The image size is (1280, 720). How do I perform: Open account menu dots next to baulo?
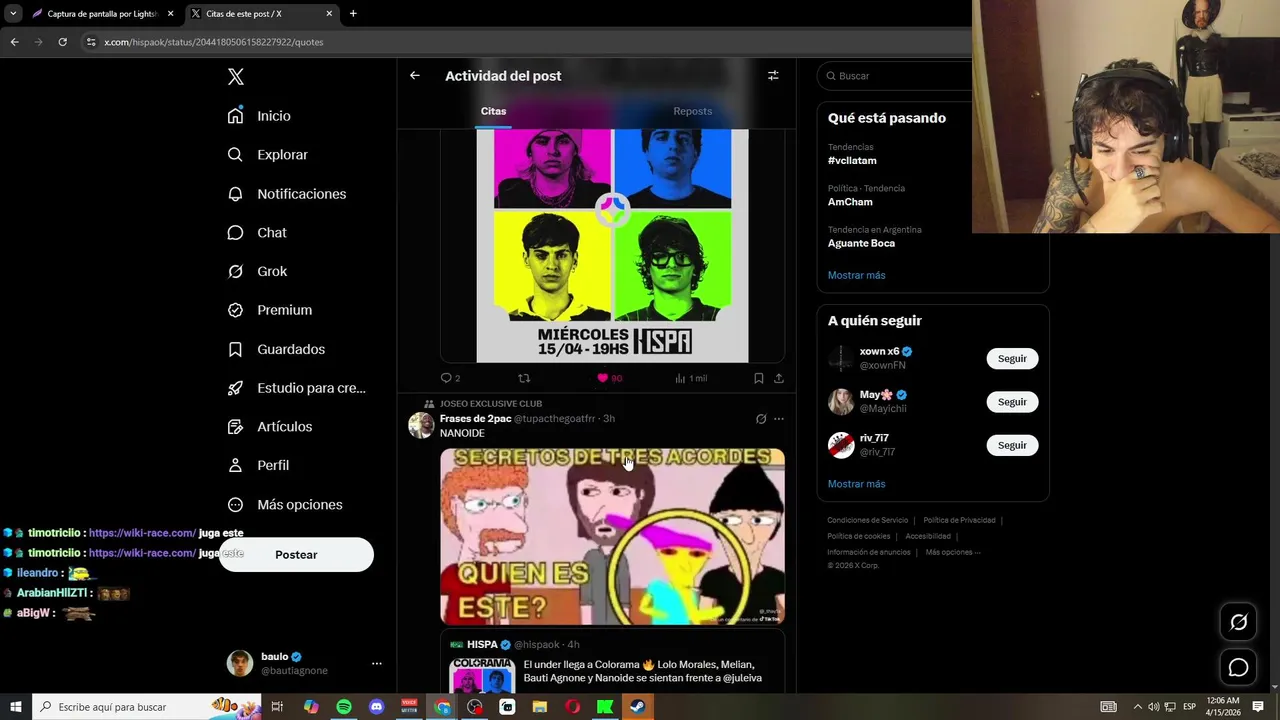(377, 664)
